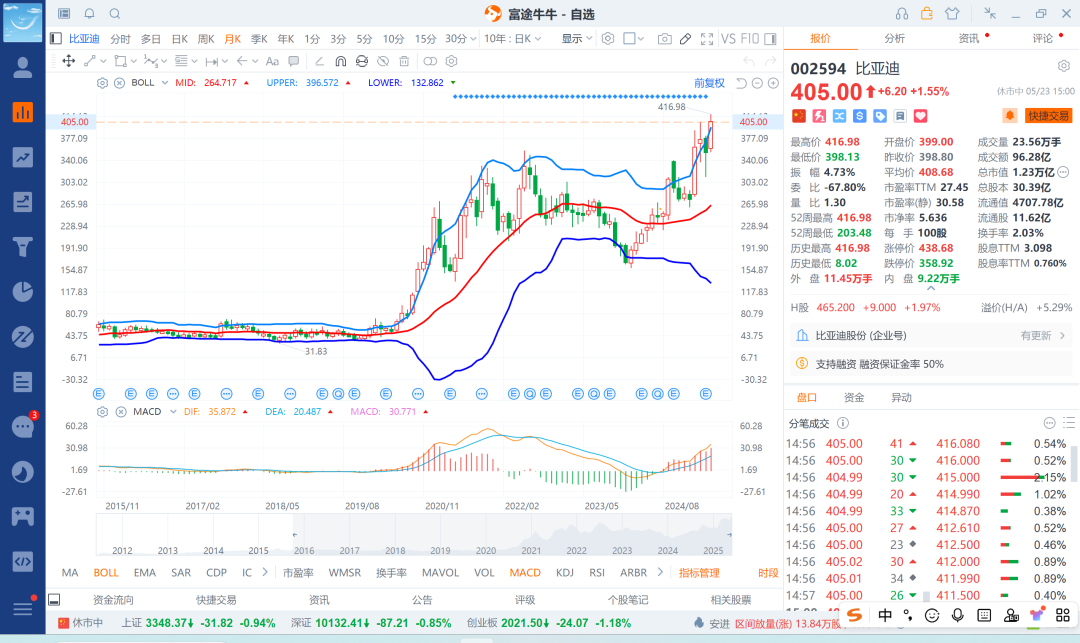Screen dimensions: 1080x643
Task: Open the pie chart sidebar icon
Action: coord(23,291)
